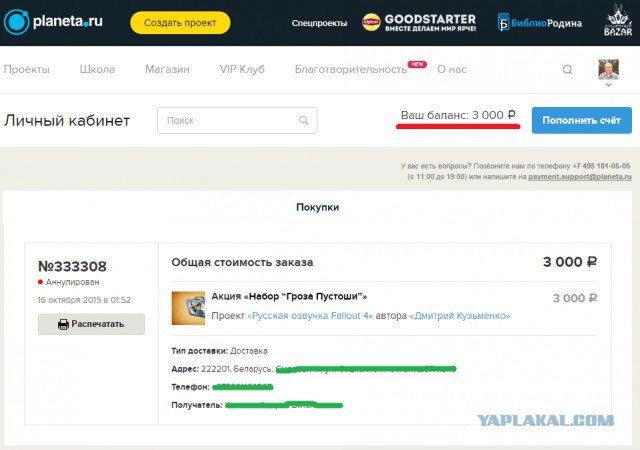Focus the Поиск search field
Image resolution: width=640 pixels, height=450 pixels.
tap(237, 120)
